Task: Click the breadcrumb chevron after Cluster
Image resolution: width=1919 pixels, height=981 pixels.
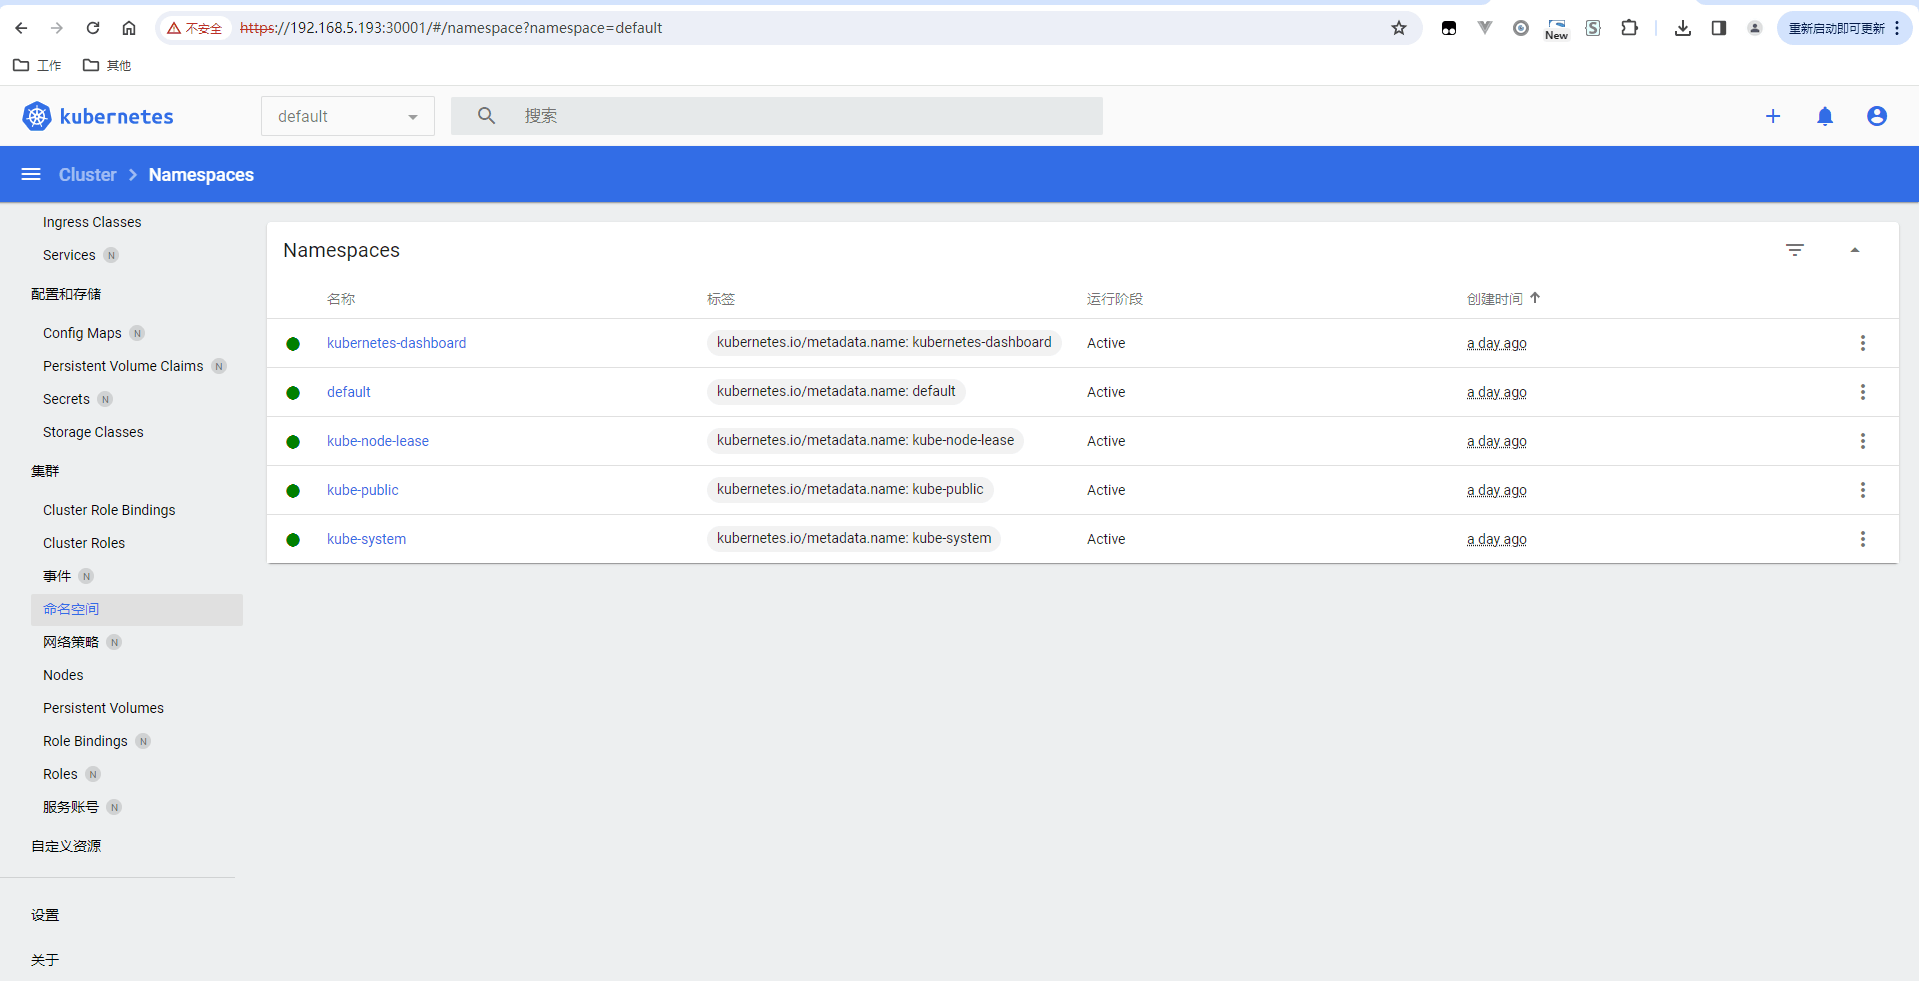Action: pyautogui.click(x=132, y=175)
